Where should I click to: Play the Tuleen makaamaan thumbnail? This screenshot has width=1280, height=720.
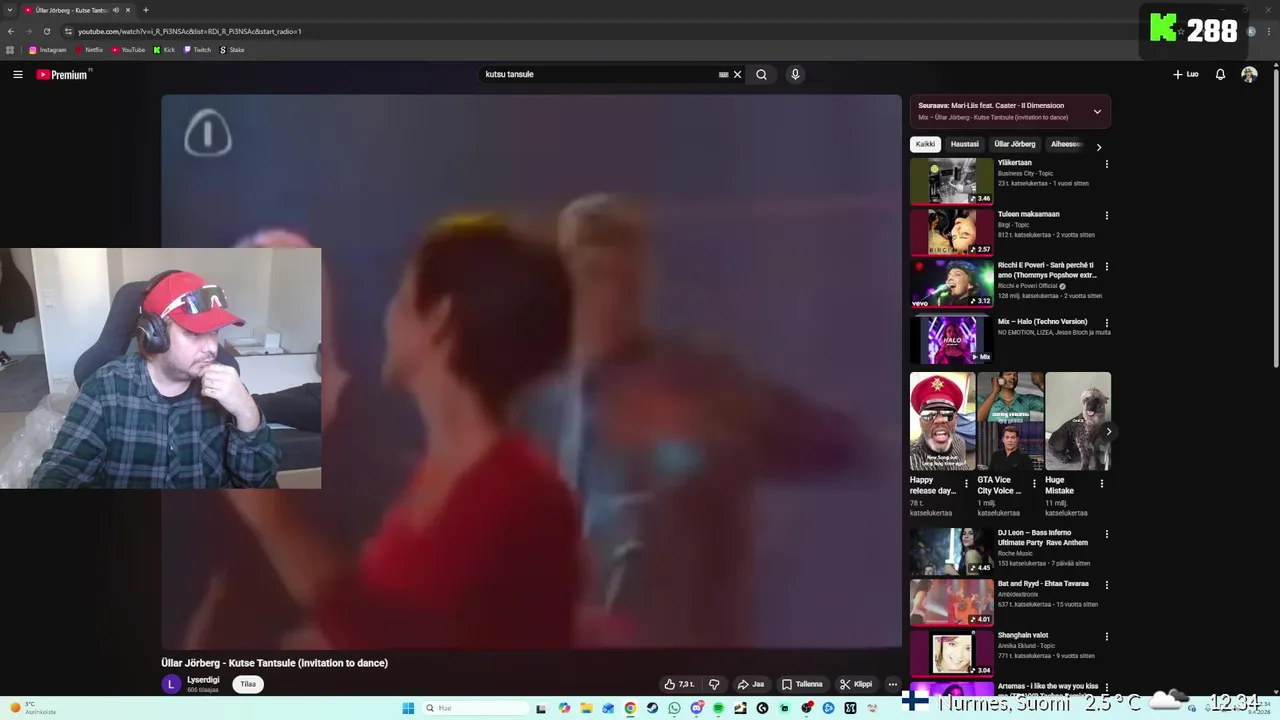pyautogui.click(x=951, y=232)
